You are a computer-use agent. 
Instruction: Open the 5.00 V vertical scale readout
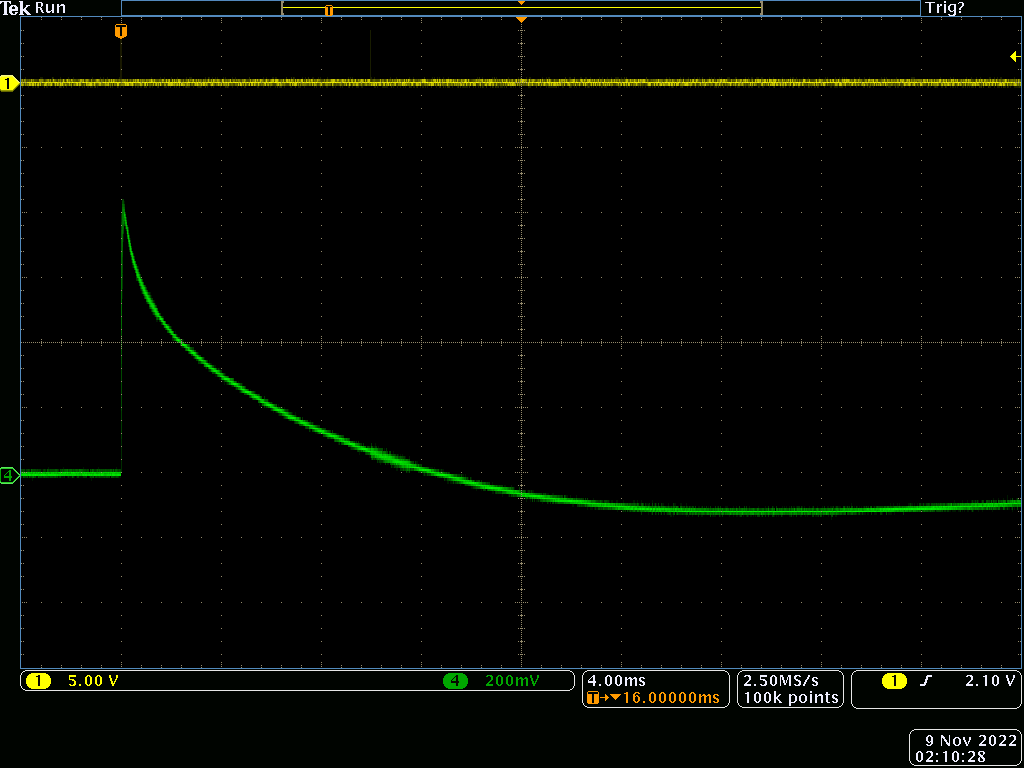(x=92, y=681)
